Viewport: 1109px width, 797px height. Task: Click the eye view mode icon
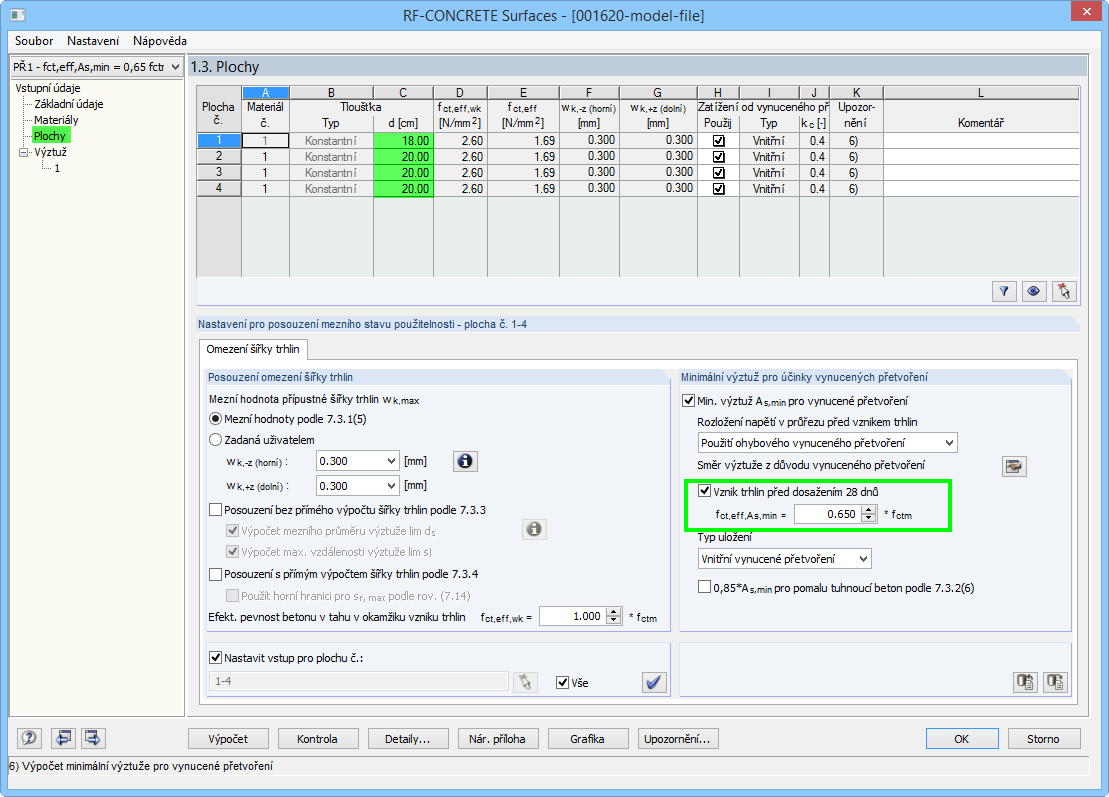coord(1033,291)
